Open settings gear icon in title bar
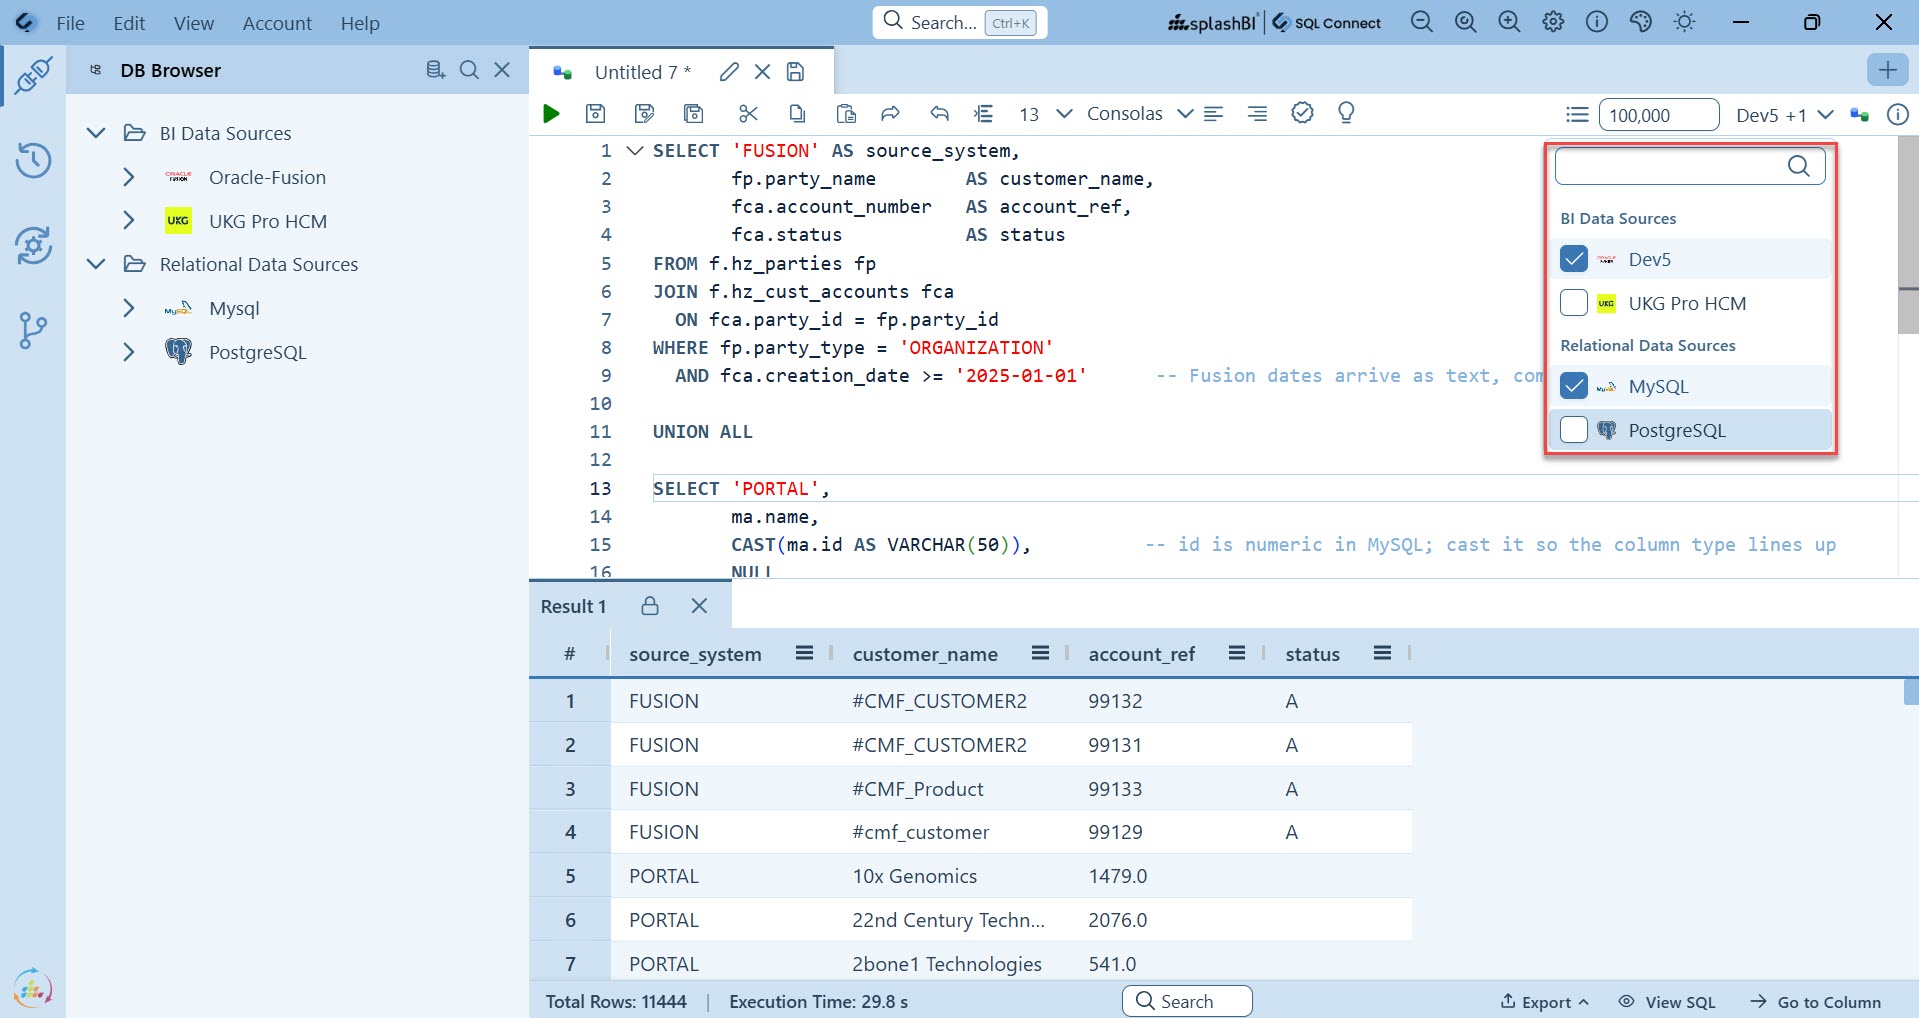Image resolution: width=1919 pixels, height=1018 pixels. (1553, 22)
